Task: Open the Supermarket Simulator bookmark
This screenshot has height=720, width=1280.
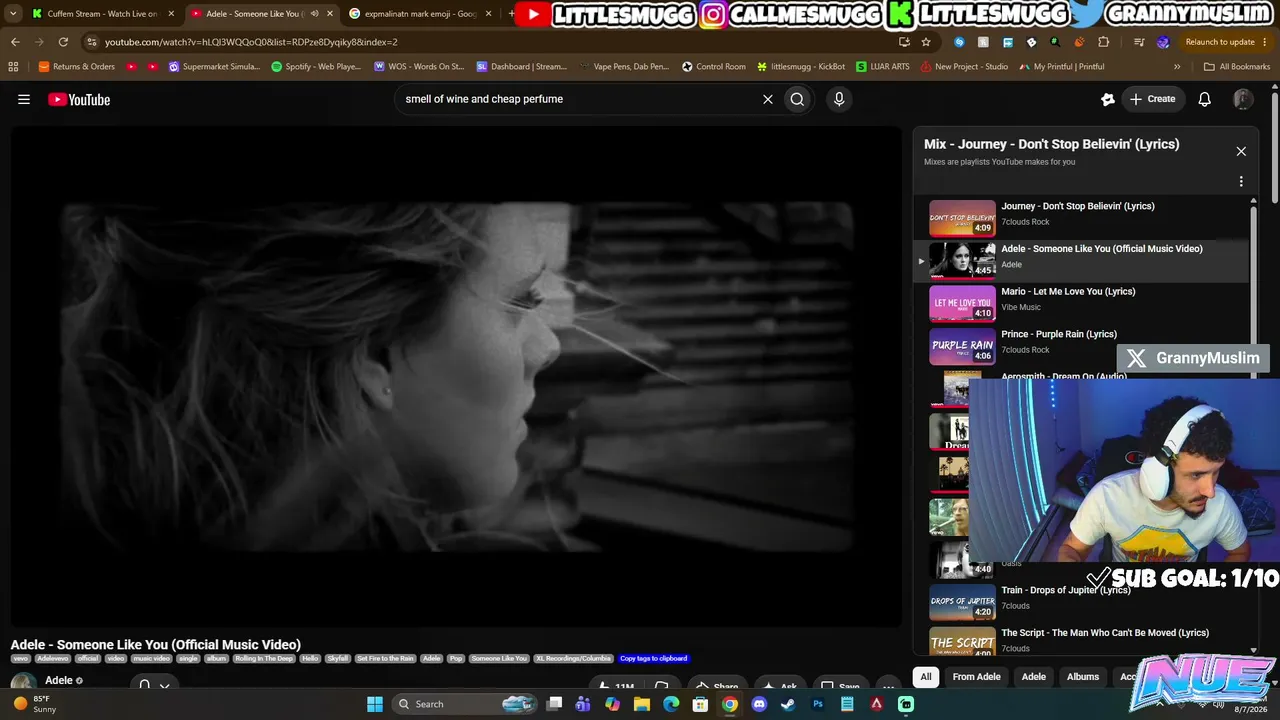Action: [x=214, y=66]
